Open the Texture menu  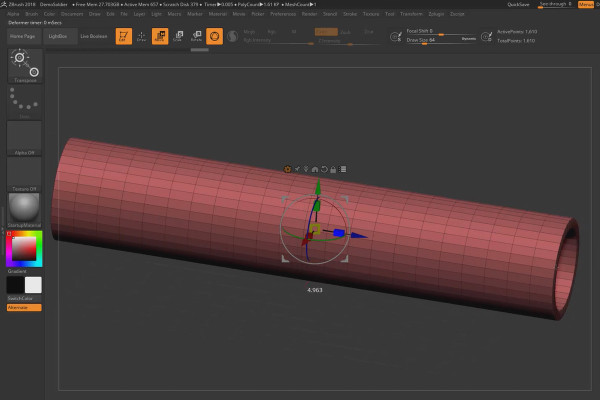click(371, 14)
